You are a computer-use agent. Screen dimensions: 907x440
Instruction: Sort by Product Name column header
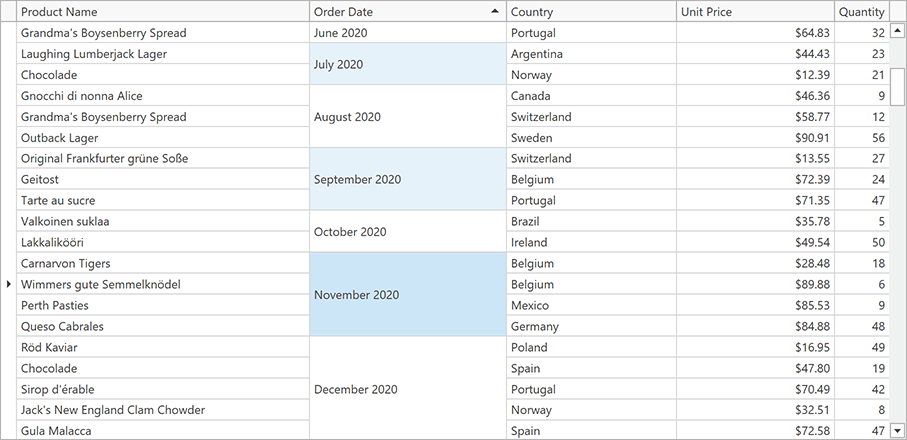click(x=160, y=12)
